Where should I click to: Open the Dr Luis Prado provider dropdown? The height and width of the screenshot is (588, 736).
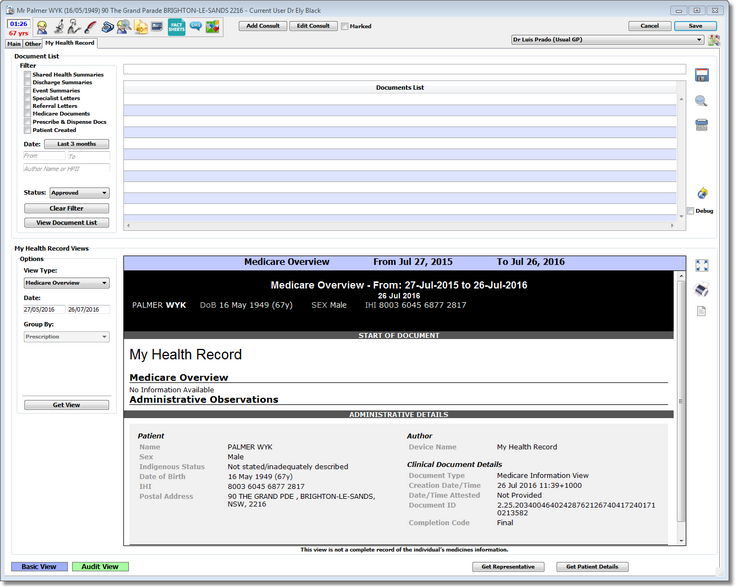coord(606,40)
